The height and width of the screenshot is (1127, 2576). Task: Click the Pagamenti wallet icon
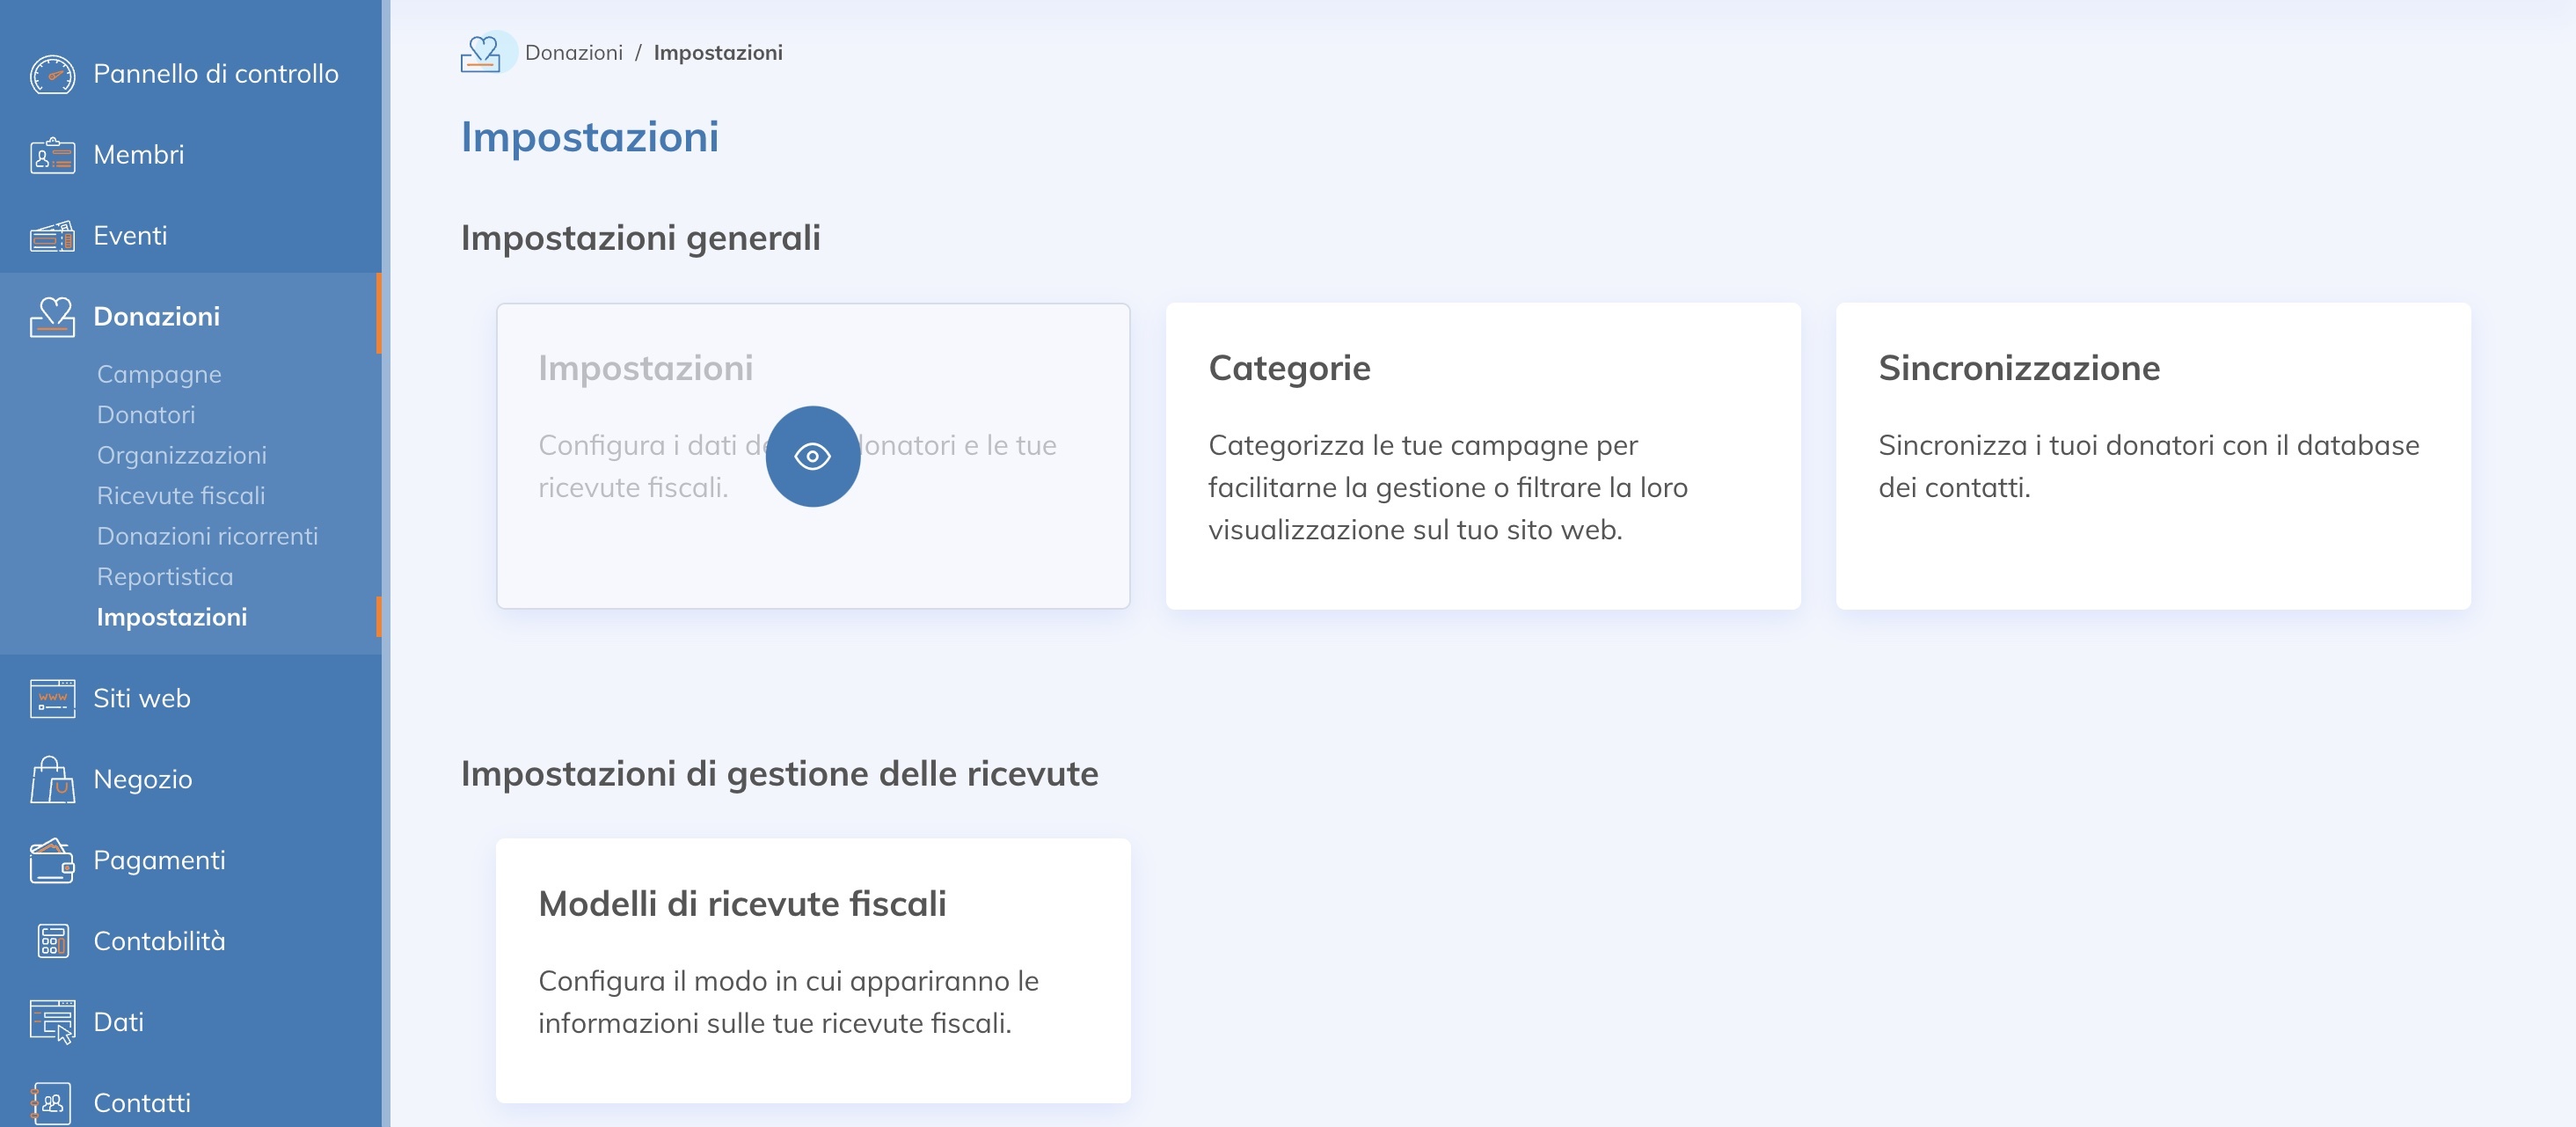pyautogui.click(x=52, y=860)
